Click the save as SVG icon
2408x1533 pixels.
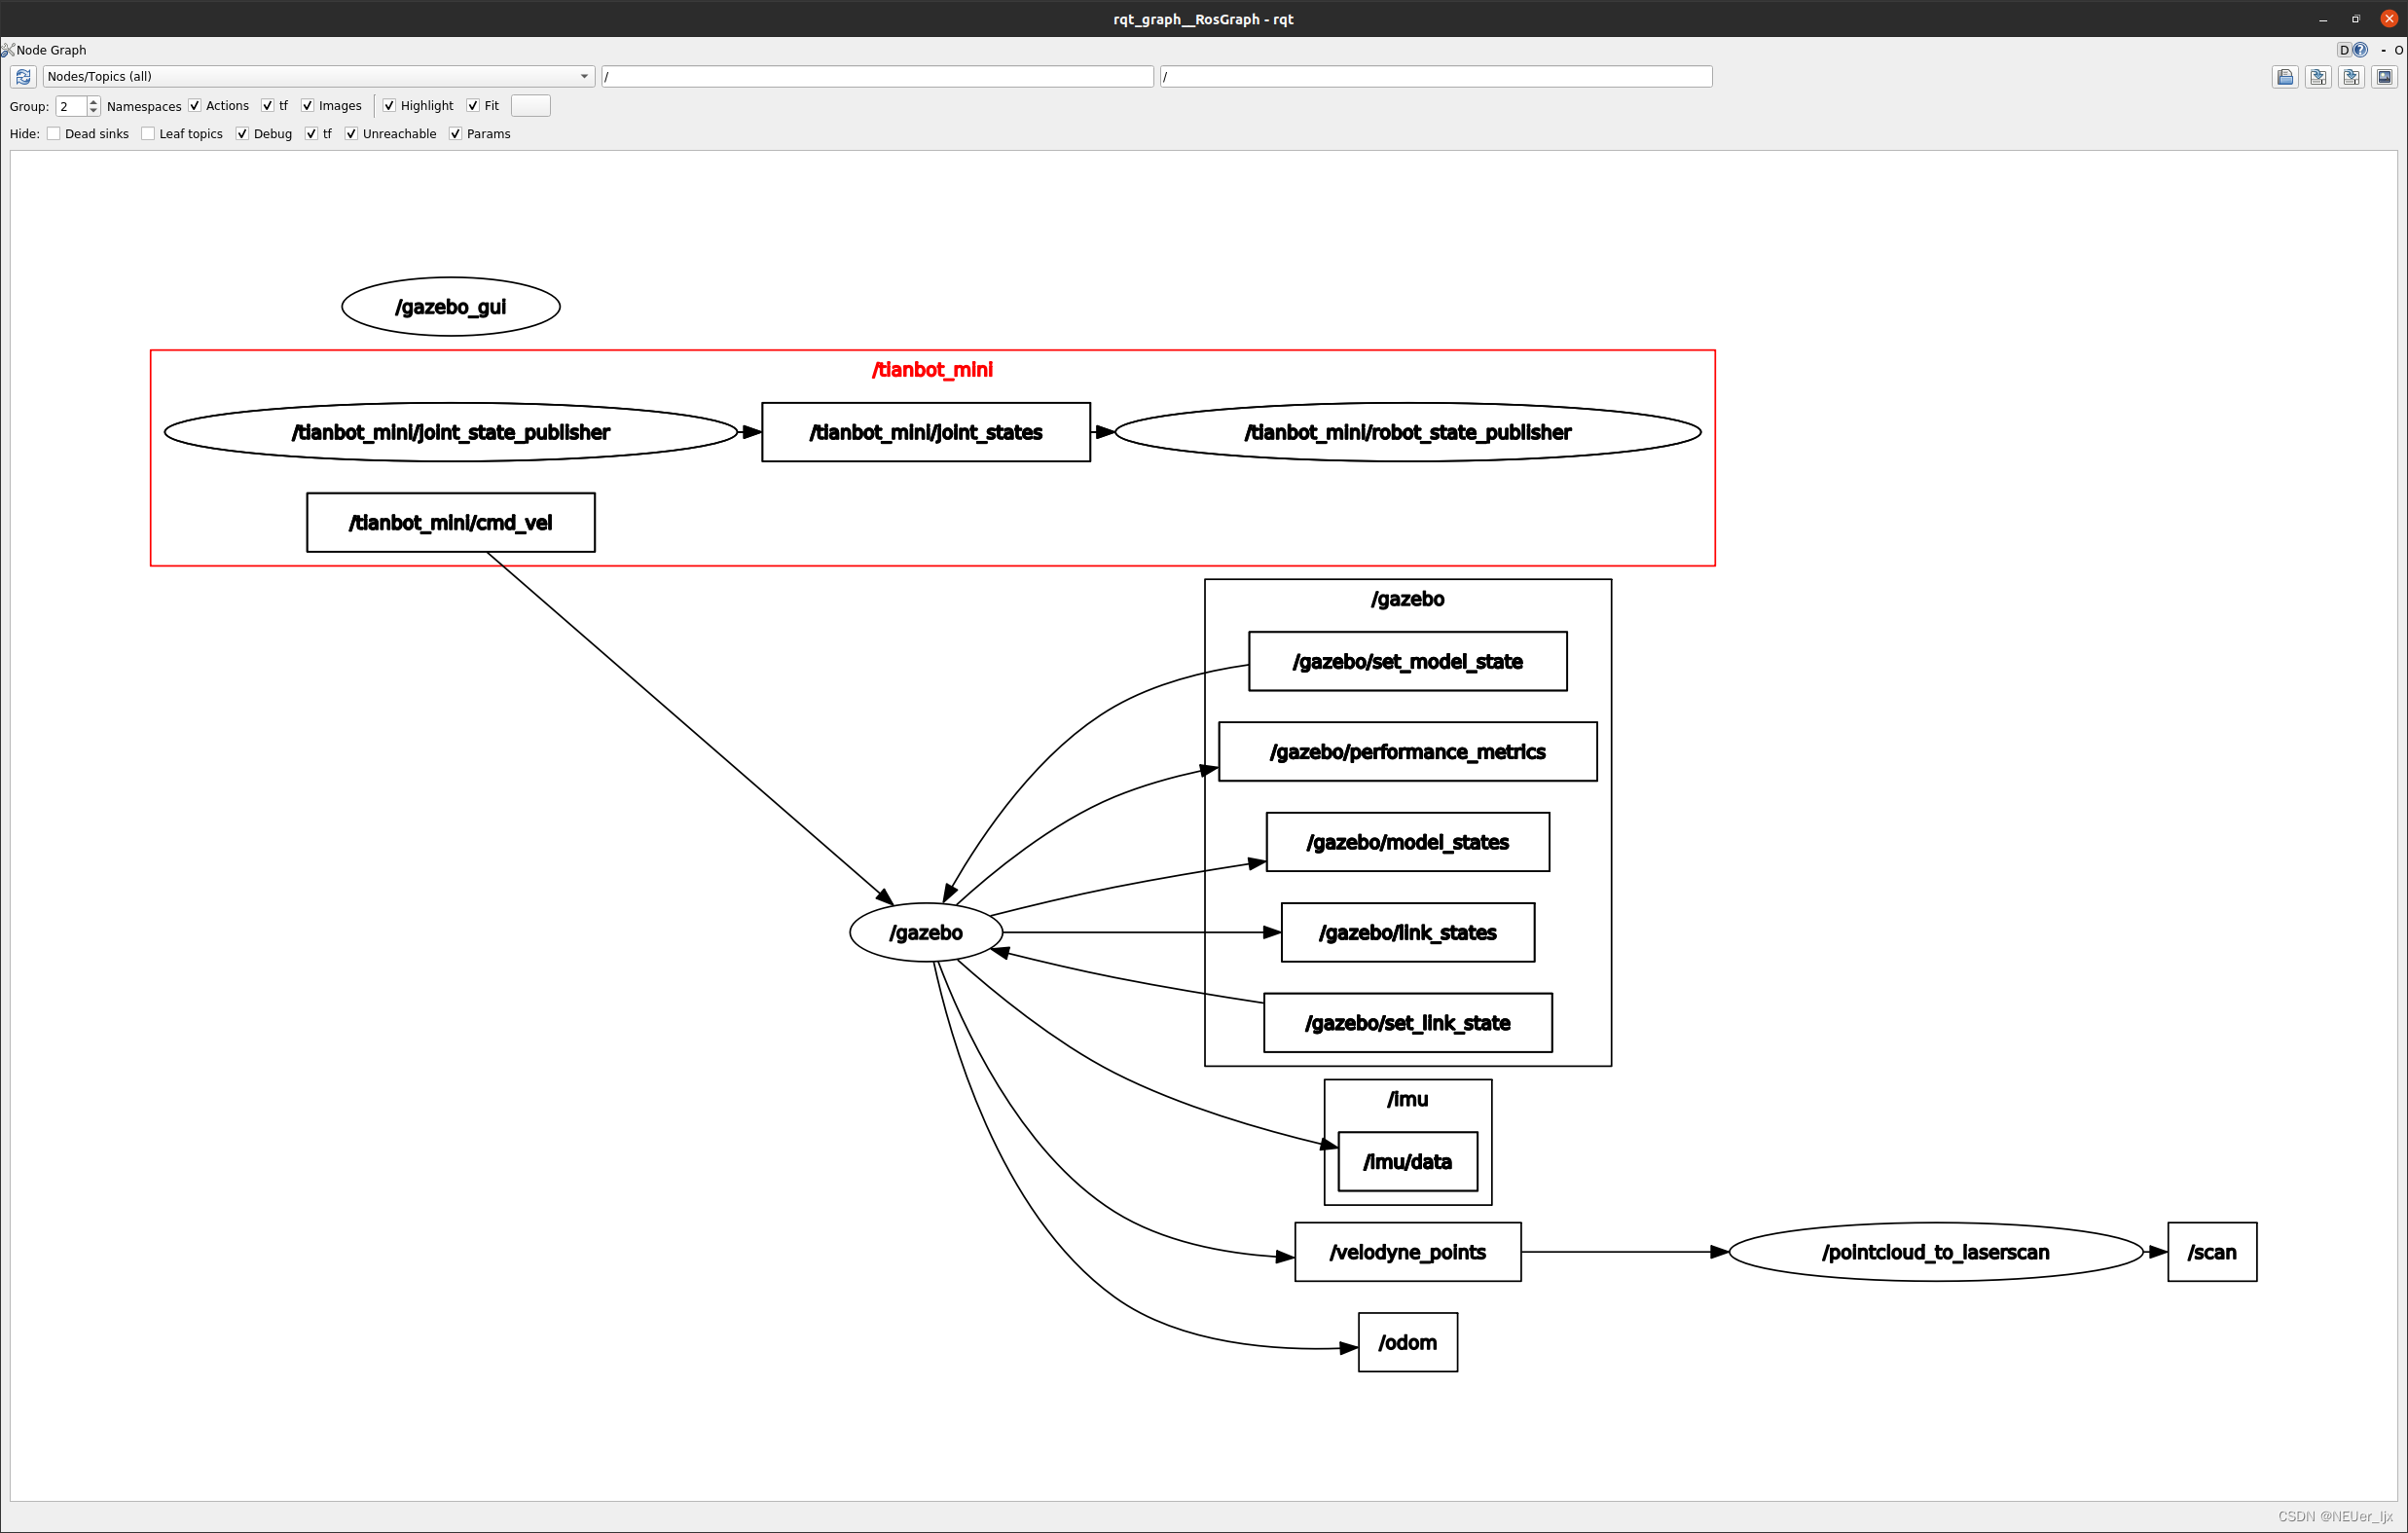[x=2351, y=77]
